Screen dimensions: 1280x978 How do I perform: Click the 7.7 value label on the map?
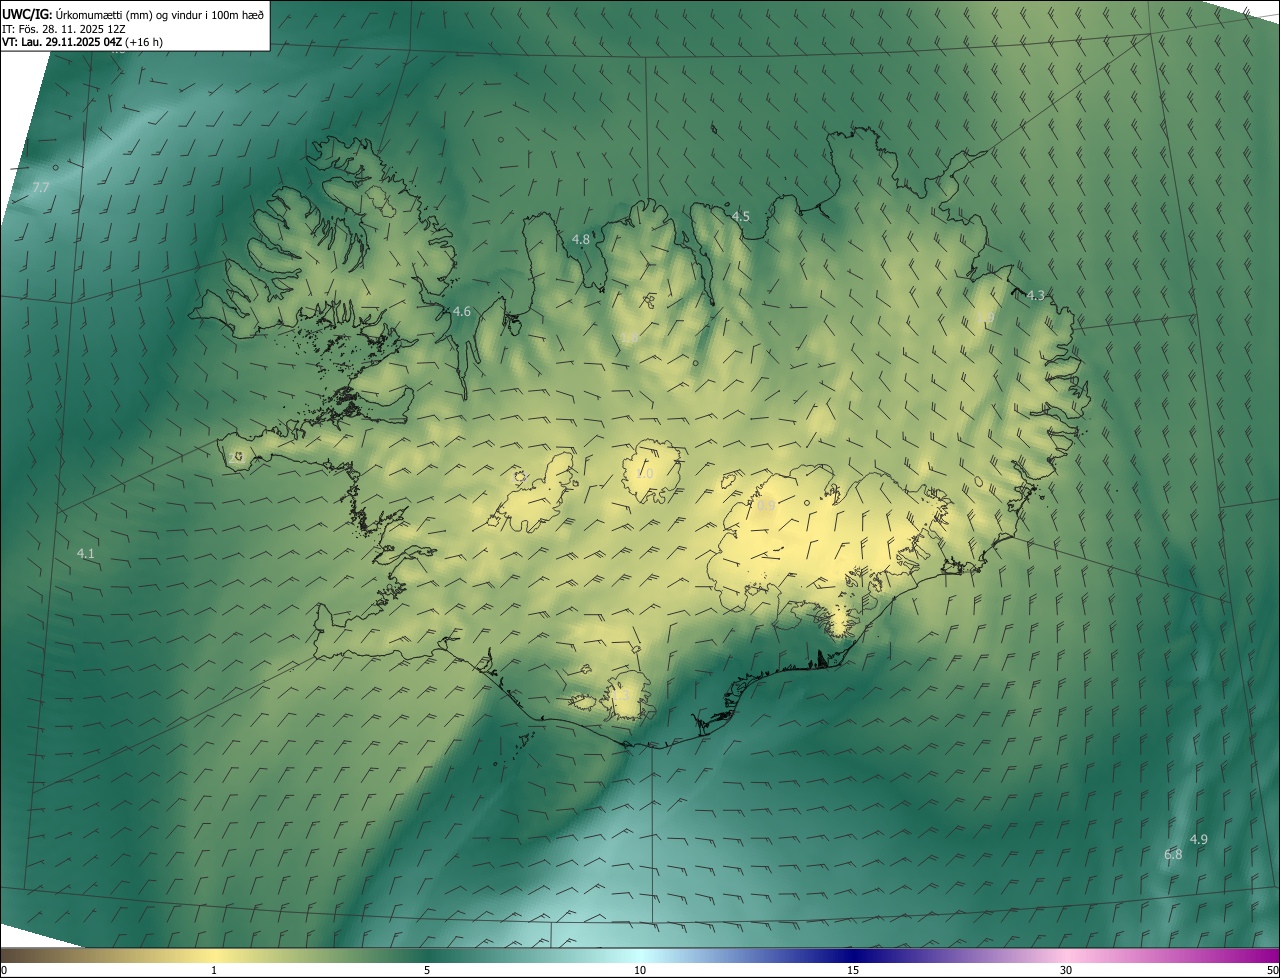[x=41, y=187]
